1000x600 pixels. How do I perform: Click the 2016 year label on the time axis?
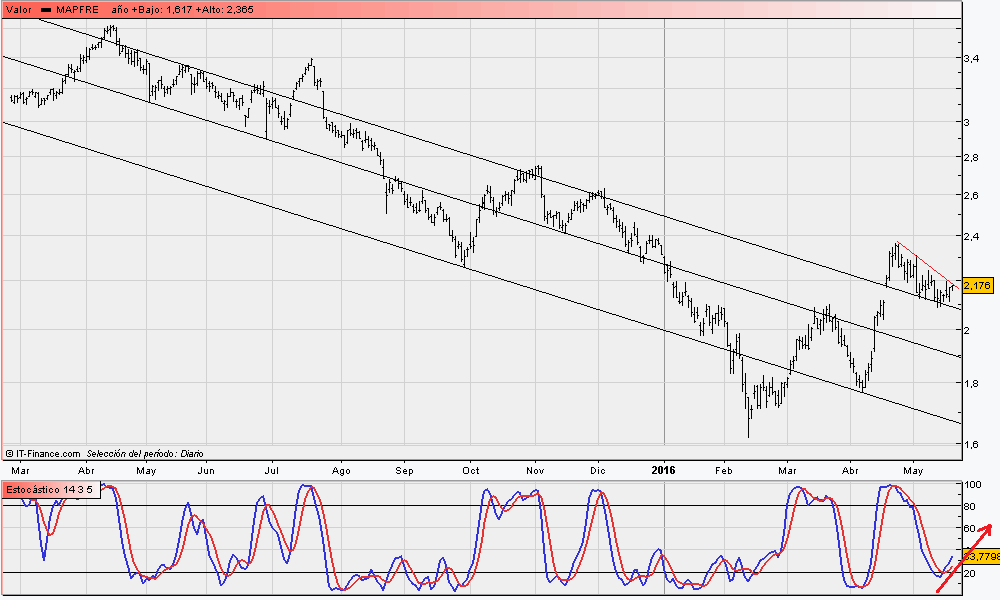(x=664, y=468)
